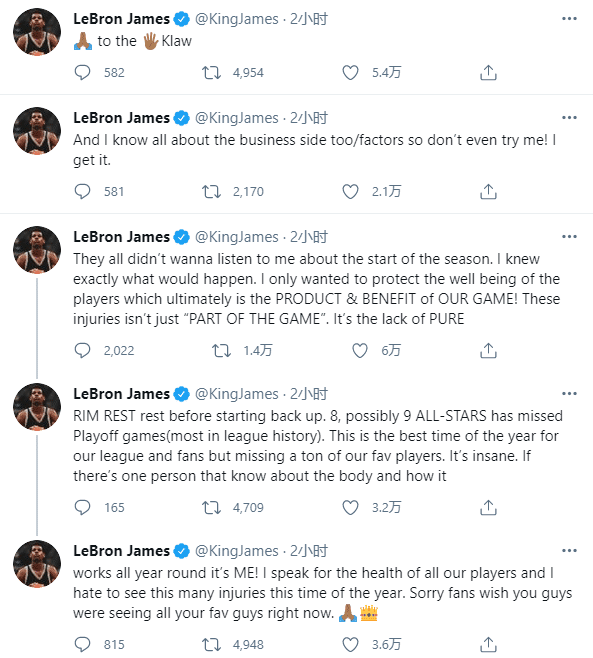The width and height of the screenshot is (593, 658).
Task: Open LeBron James avatar on the 'RIM REST' tweet
Action: [37, 407]
